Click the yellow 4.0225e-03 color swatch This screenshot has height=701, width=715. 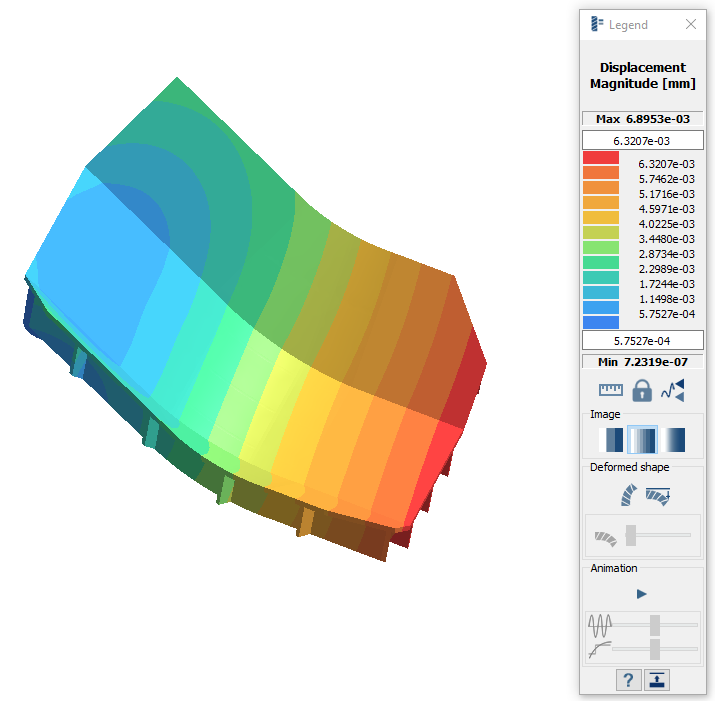tap(600, 233)
